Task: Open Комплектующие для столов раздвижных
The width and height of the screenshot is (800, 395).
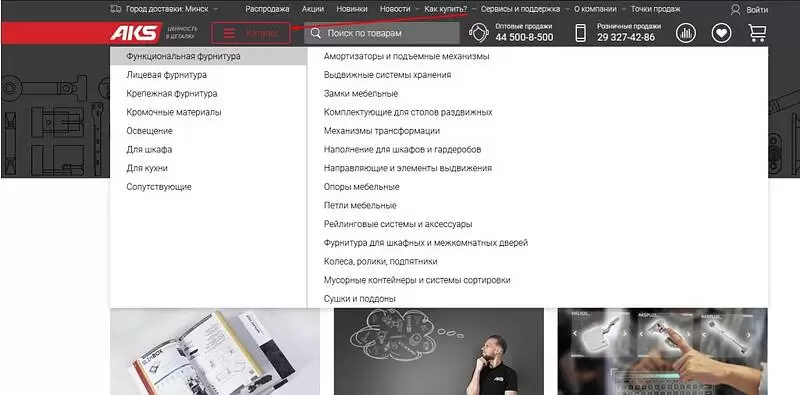Action: 408,112
